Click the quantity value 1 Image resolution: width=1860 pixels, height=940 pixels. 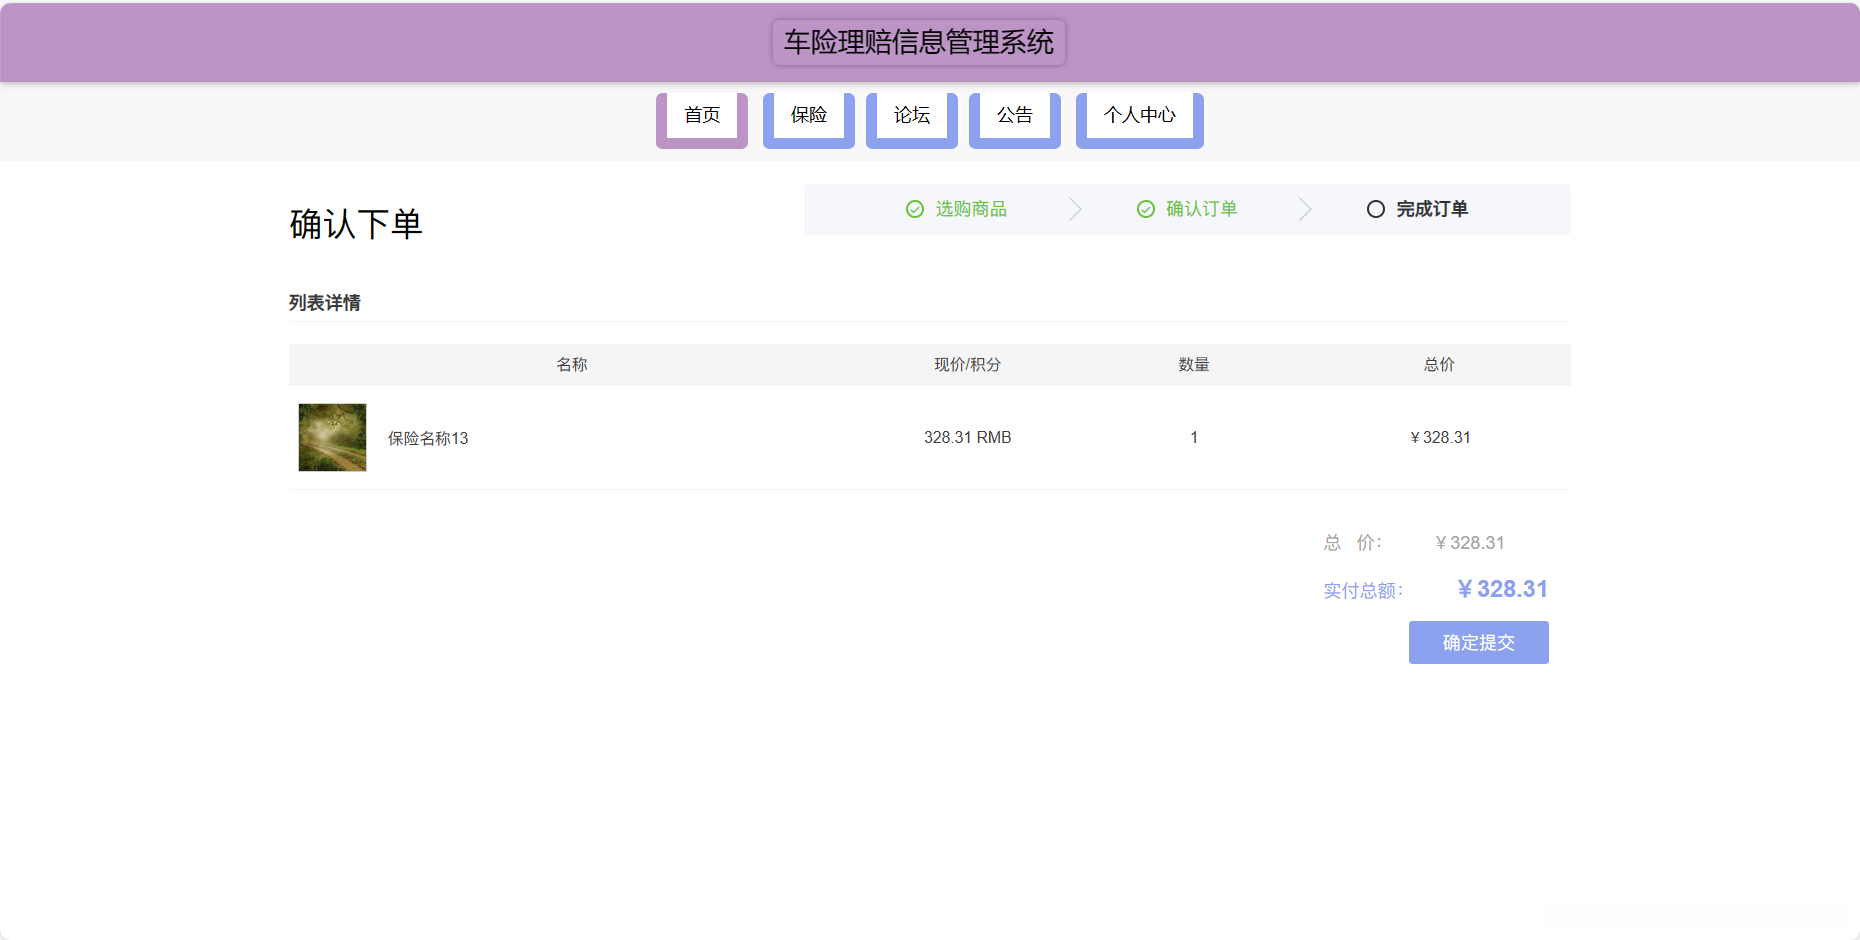(1194, 437)
